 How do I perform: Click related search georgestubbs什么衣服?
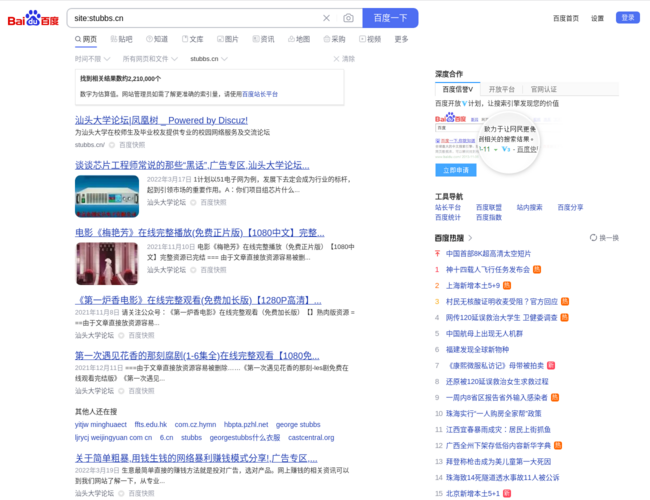click(245, 437)
